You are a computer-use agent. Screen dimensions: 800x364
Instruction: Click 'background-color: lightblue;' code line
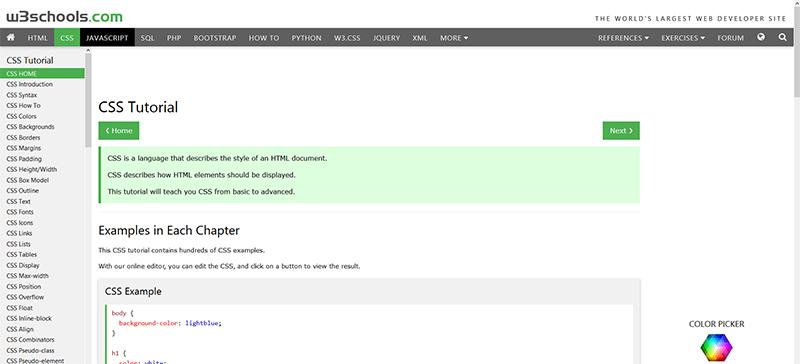pos(170,323)
